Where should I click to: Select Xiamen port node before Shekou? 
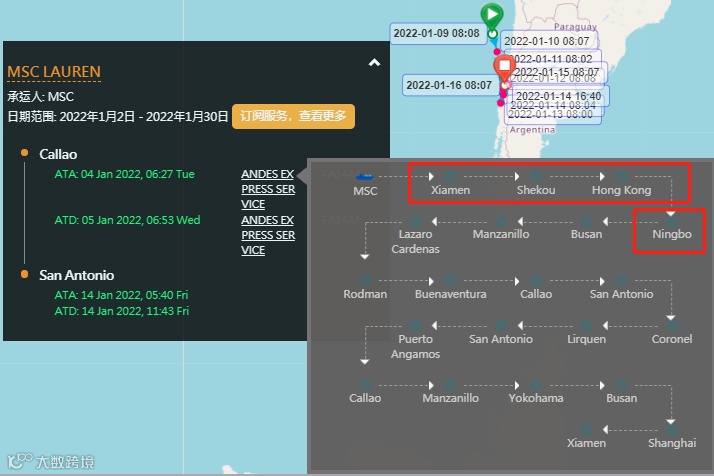point(450,177)
